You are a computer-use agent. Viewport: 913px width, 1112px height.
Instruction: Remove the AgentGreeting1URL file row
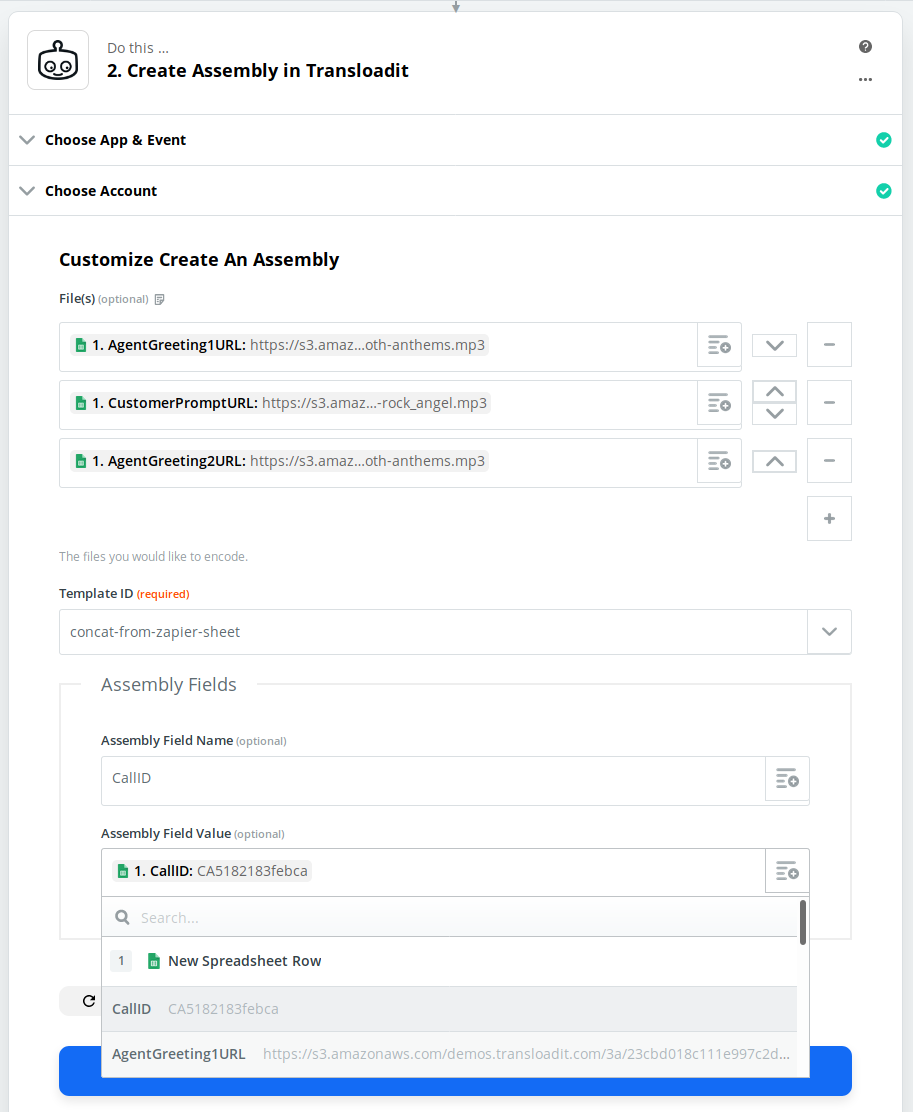coord(829,345)
